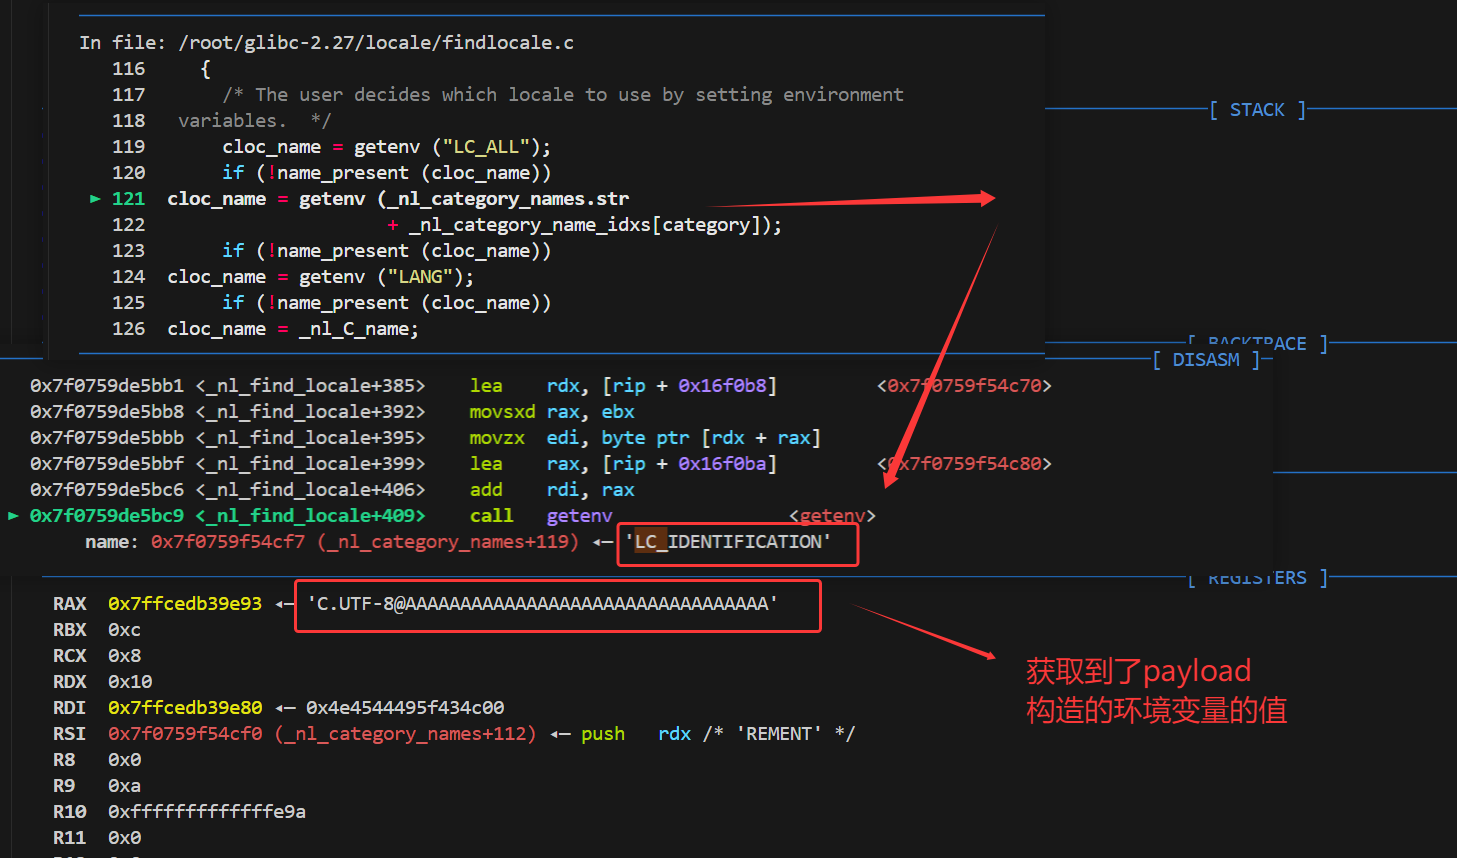Click the 'LC_IDENTIFICATION' string in red box
This screenshot has width=1457, height=858.
pyautogui.click(x=728, y=542)
